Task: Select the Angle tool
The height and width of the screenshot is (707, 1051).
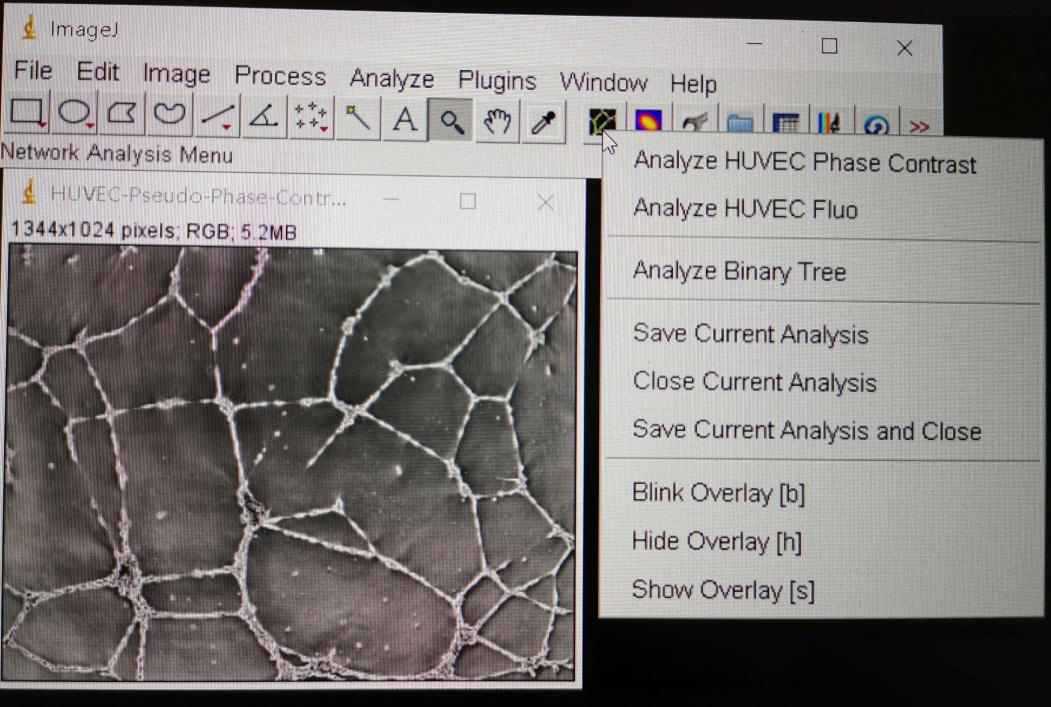Action: pos(263,119)
